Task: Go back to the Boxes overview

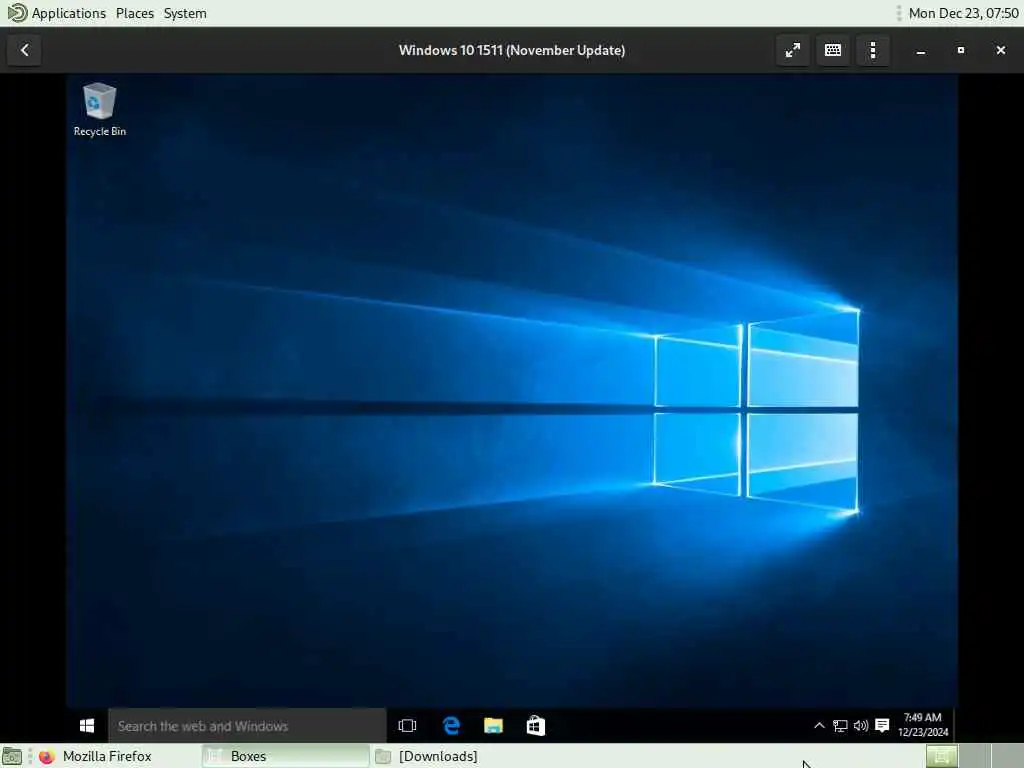Action: click(x=24, y=50)
